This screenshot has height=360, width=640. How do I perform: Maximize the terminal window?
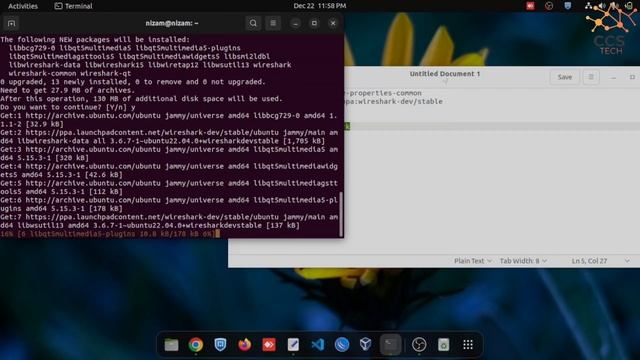pyautogui.click(x=314, y=23)
